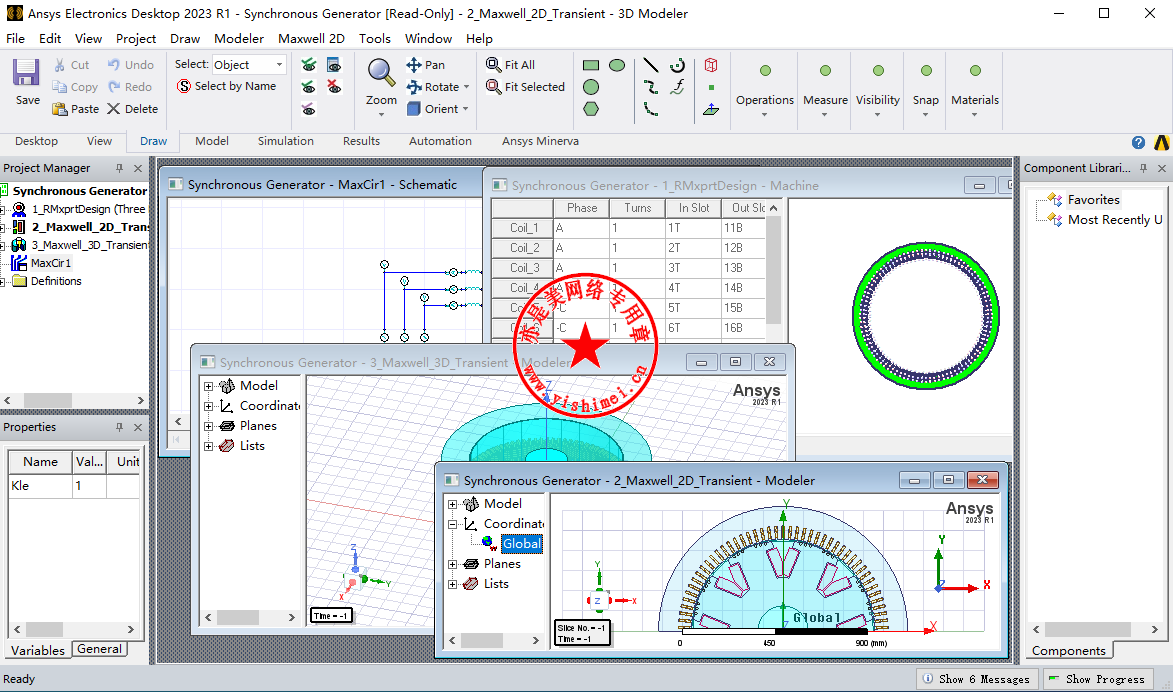Open the Modeler menu
1173x692 pixels.
(x=239, y=39)
